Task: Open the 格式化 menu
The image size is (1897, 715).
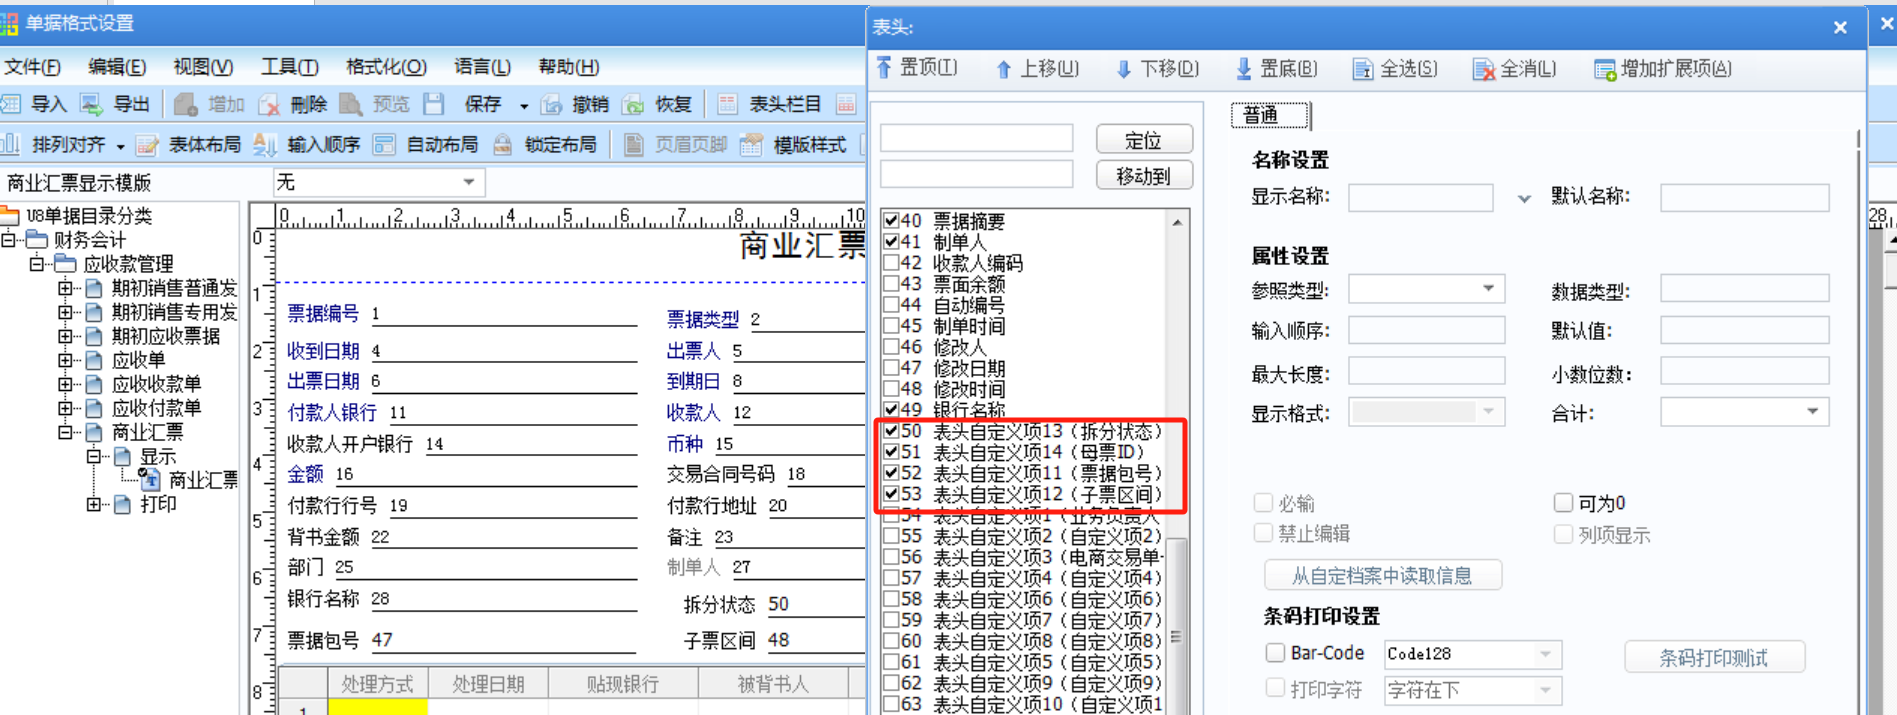Action: pyautogui.click(x=385, y=67)
